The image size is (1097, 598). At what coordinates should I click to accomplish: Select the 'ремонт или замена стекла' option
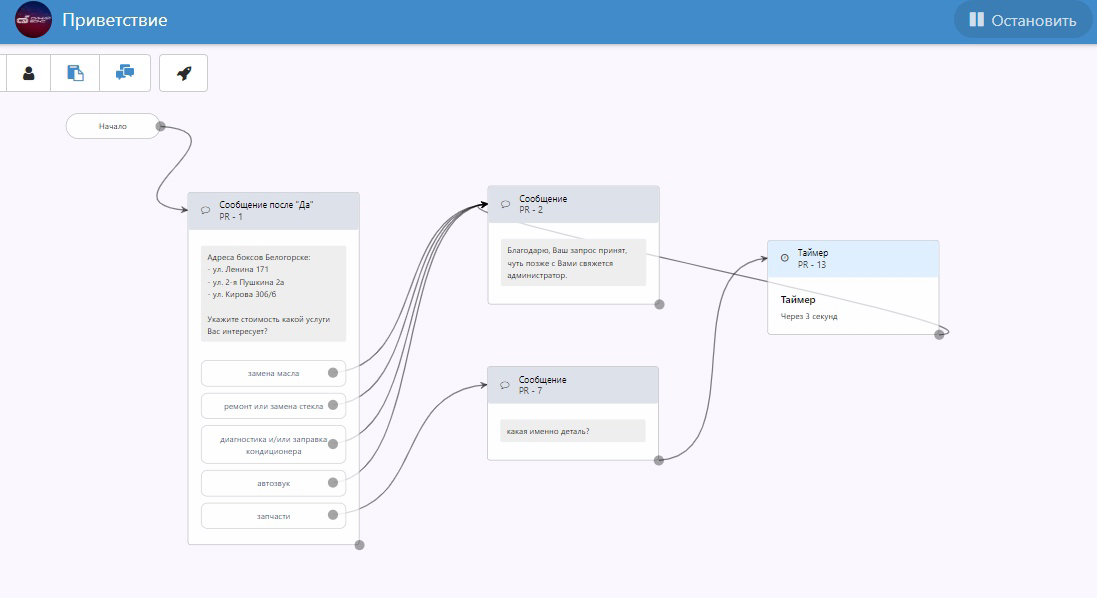tap(274, 406)
